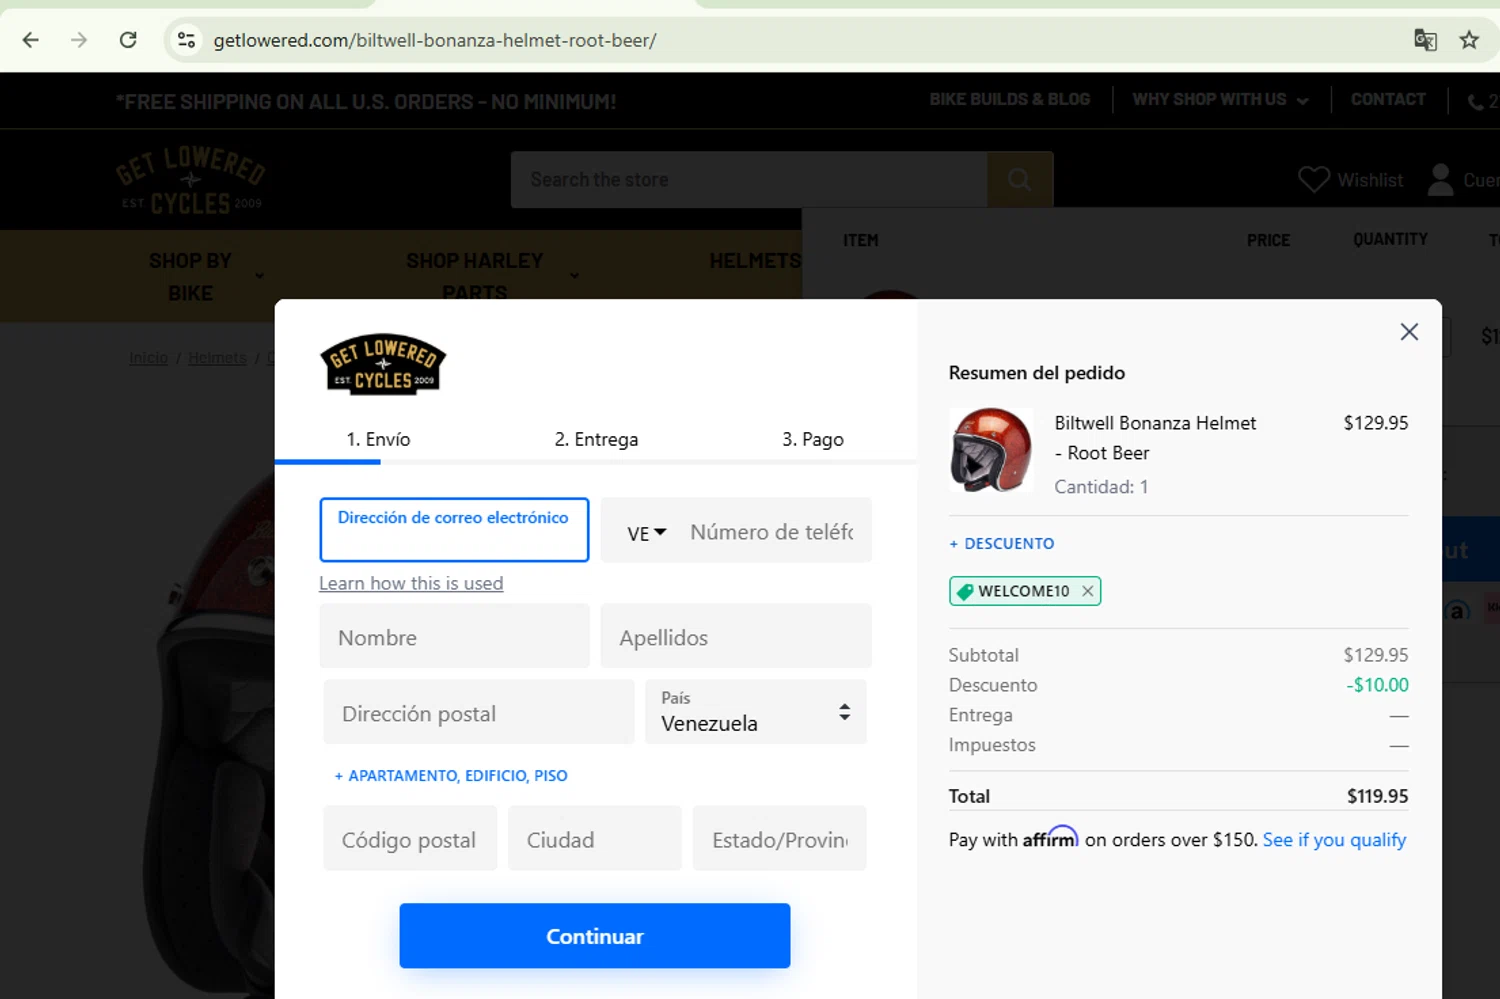This screenshot has width=1500, height=999.
Task: Click the Affirm logo
Action: 1050,838
